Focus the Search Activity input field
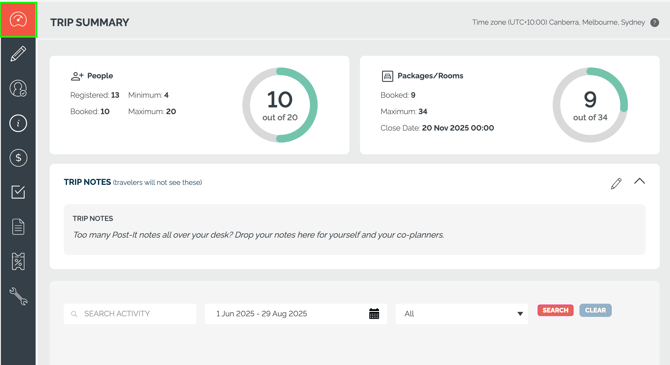Viewport: 670px width, 365px height. (x=130, y=314)
